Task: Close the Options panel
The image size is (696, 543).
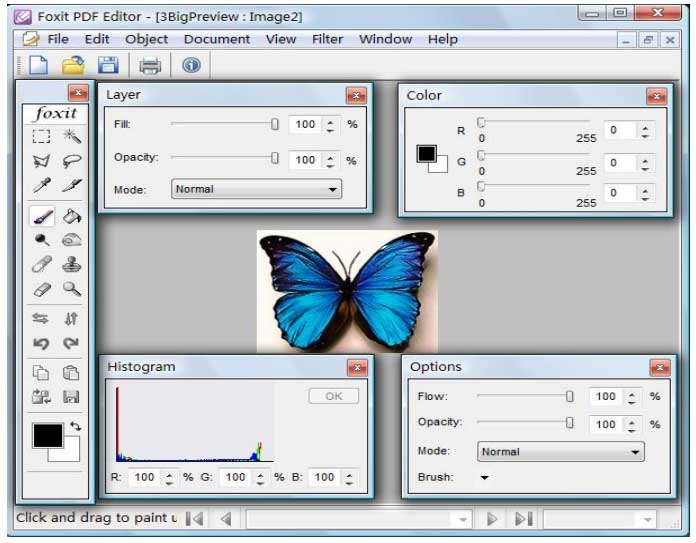Action: [660, 368]
